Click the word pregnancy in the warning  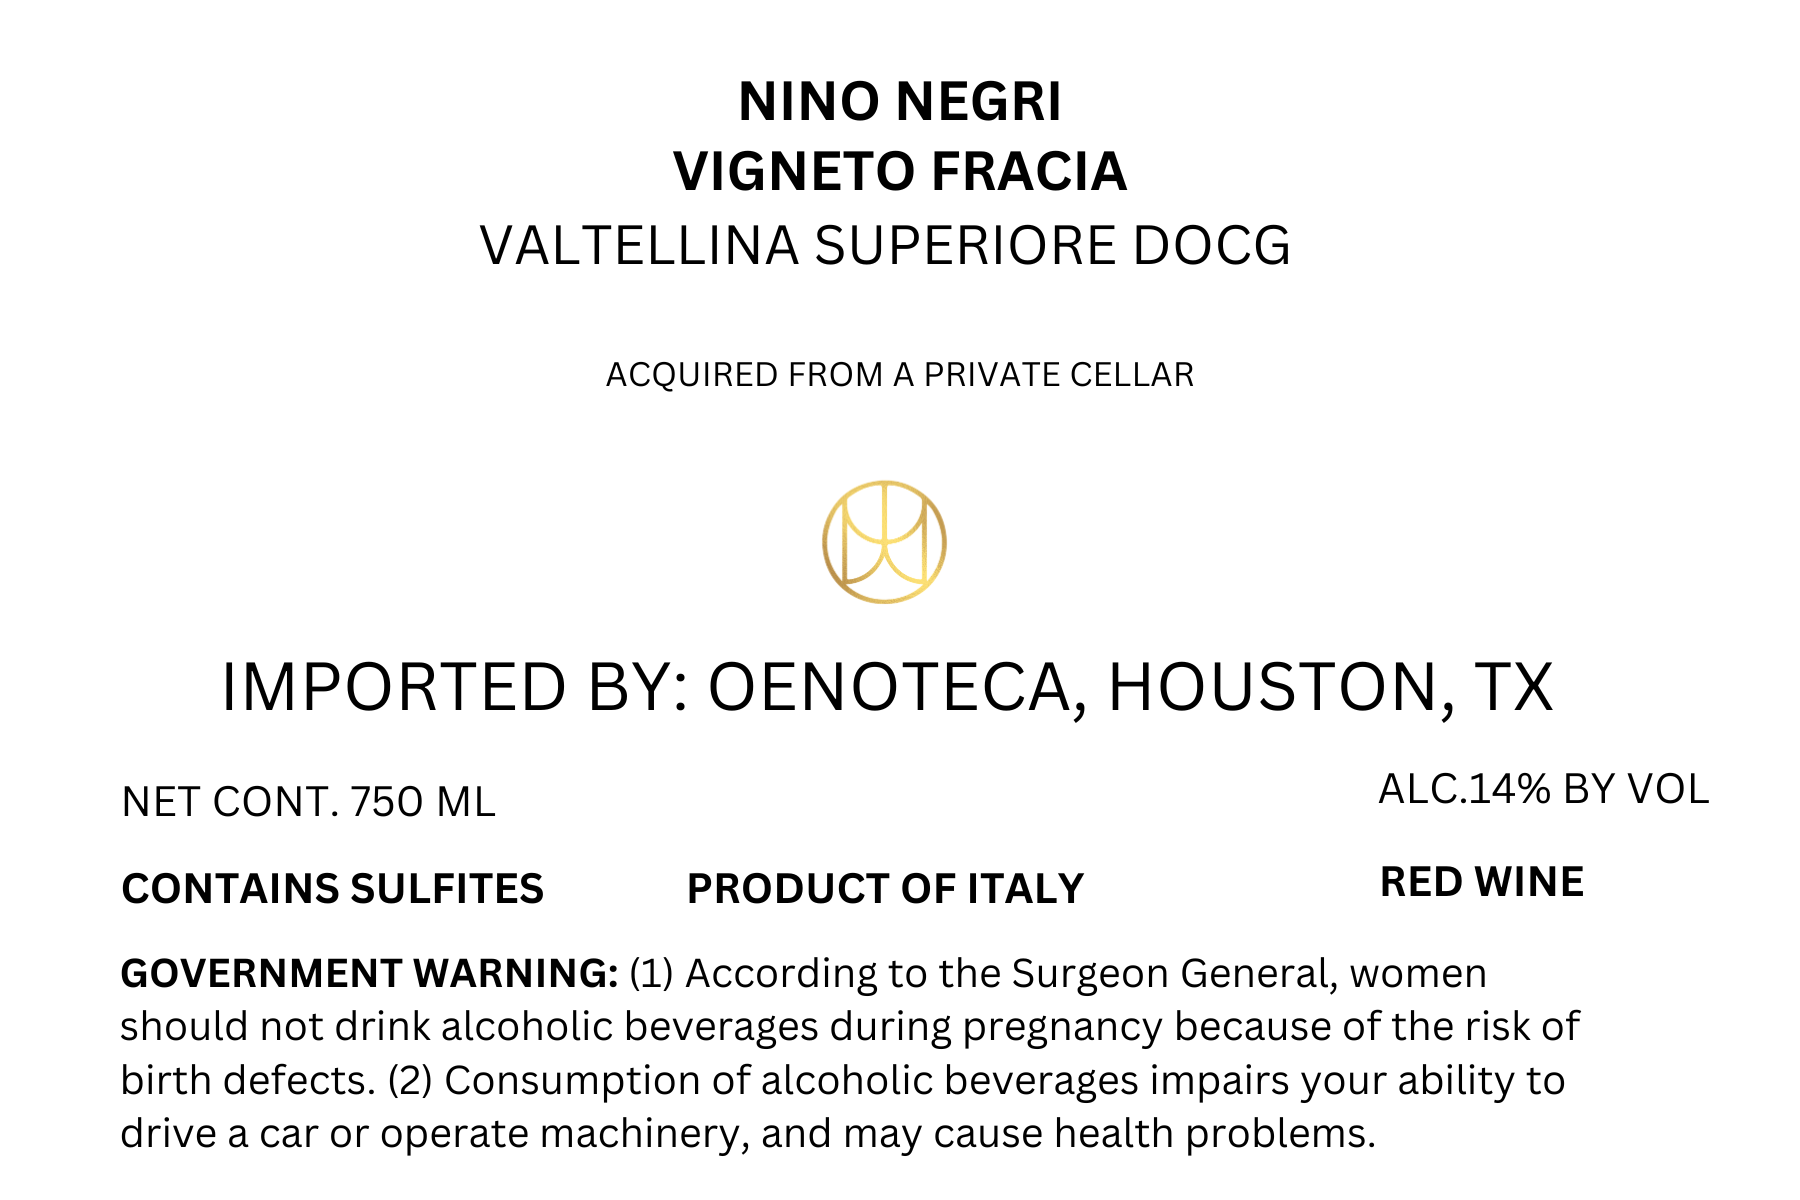point(1063,1028)
